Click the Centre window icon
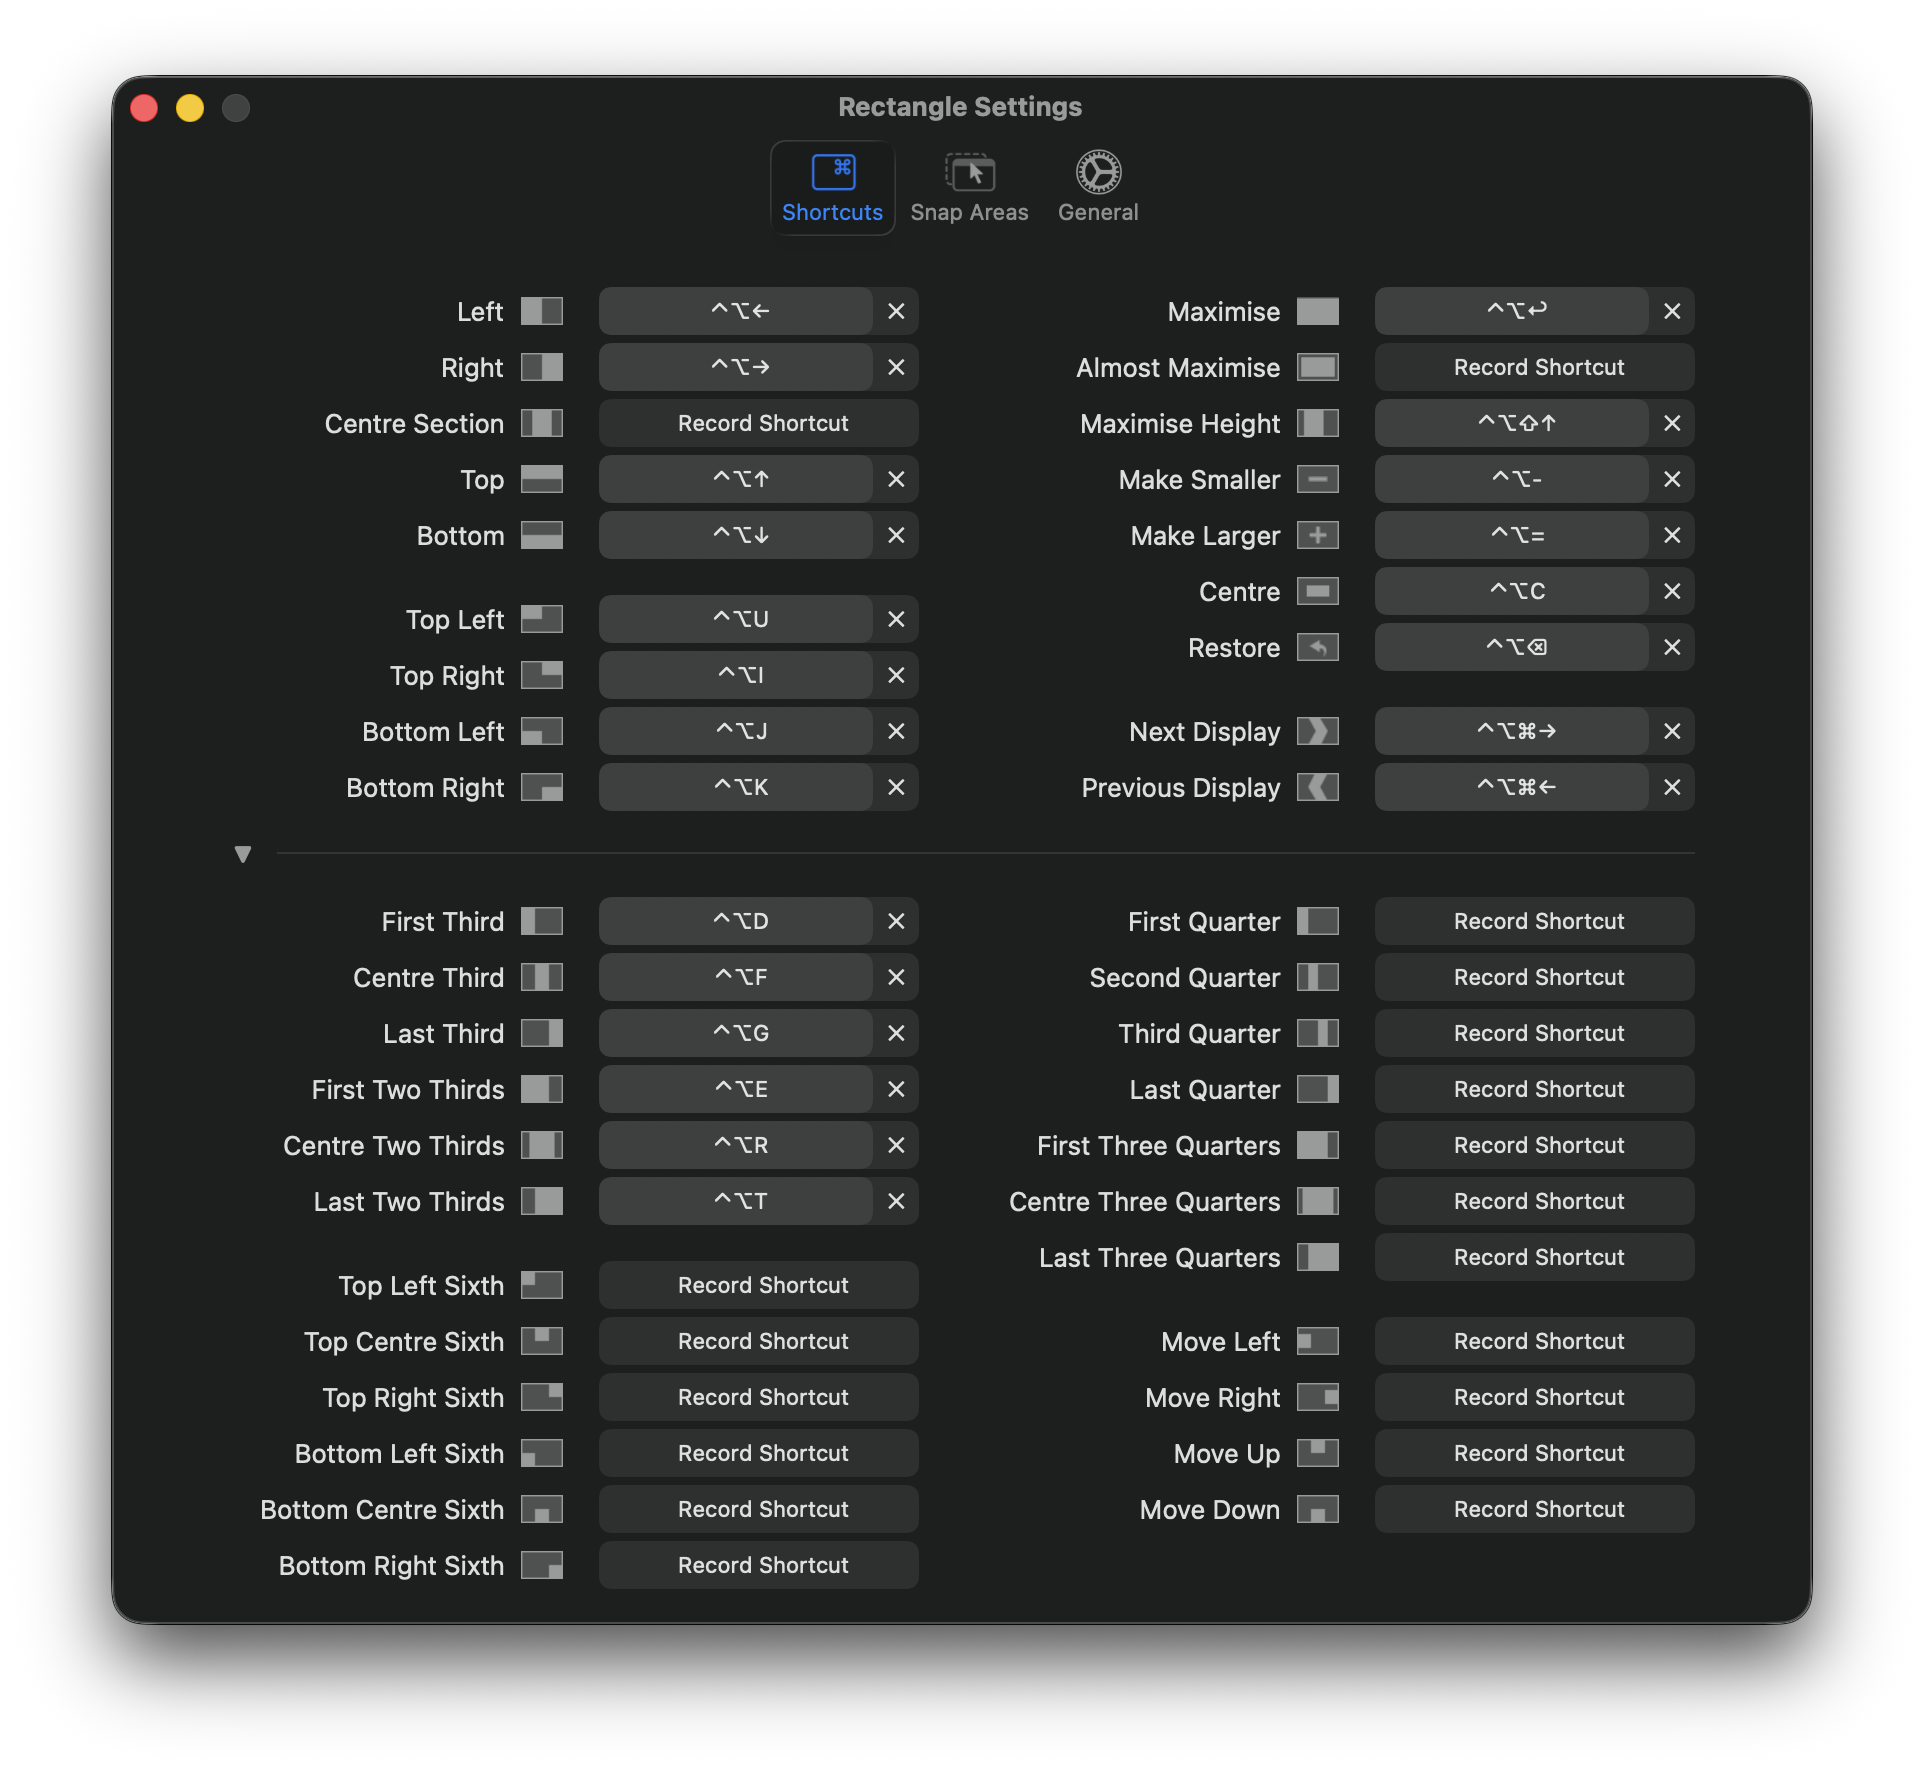The height and width of the screenshot is (1772, 1924). (x=1318, y=591)
